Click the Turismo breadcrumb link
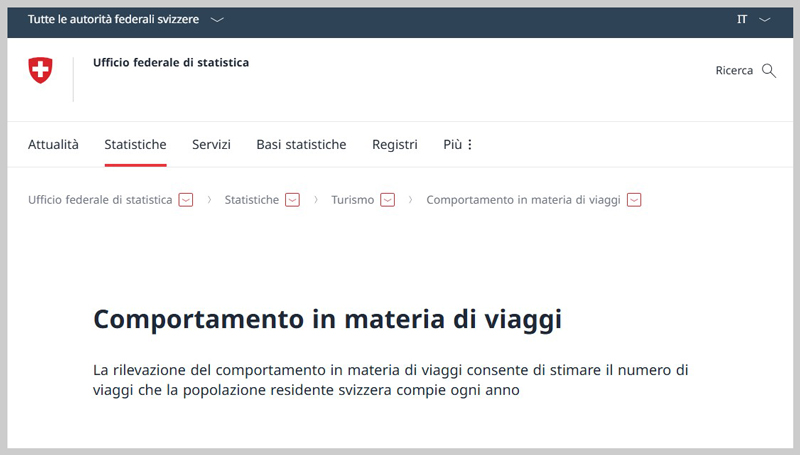 (352, 200)
